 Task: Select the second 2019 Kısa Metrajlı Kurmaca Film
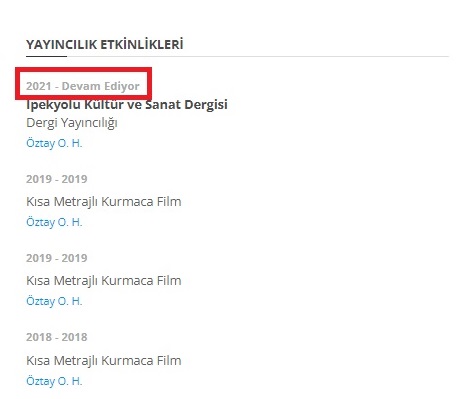[104, 281]
